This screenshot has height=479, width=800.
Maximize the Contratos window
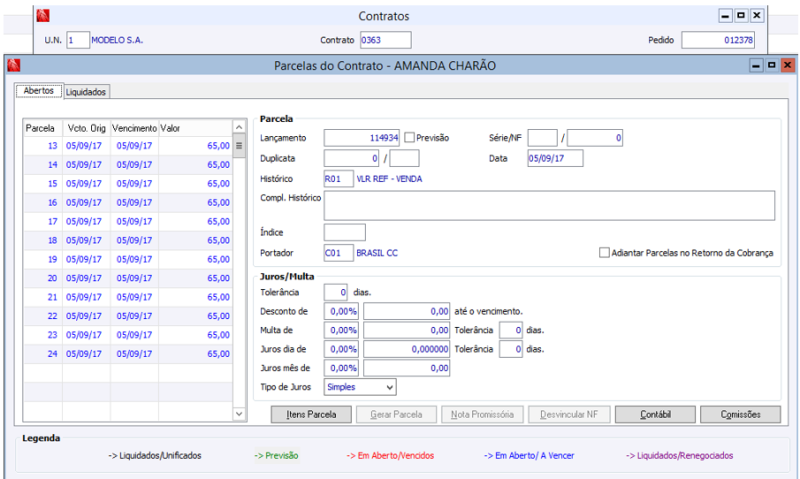[741, 16]
